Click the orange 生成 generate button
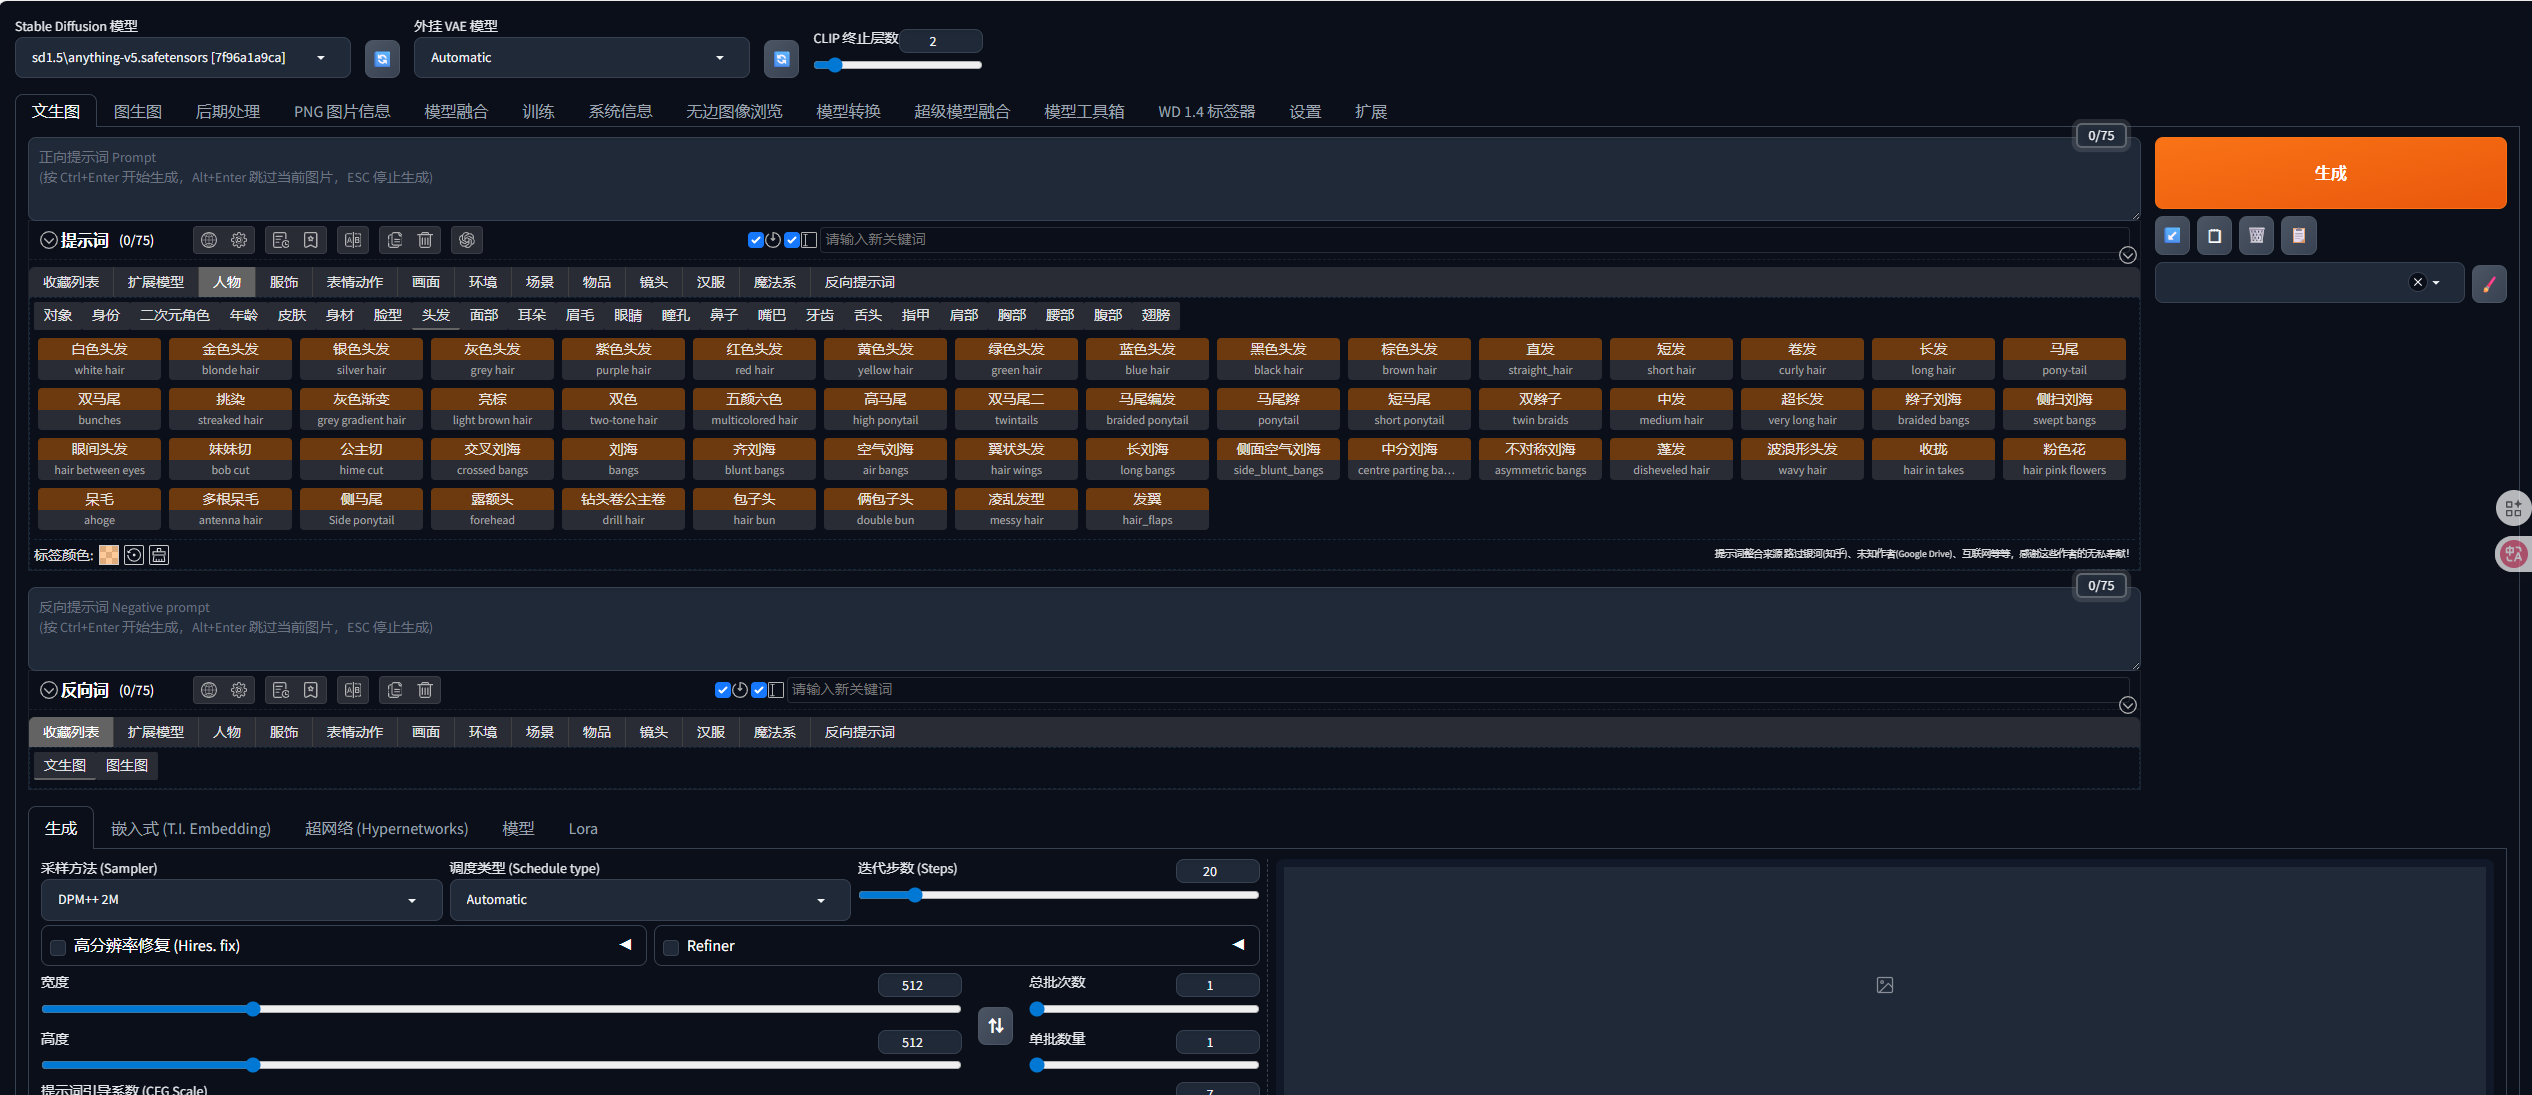This screenshot has width=2532, height=1095. coord(2329,173)
